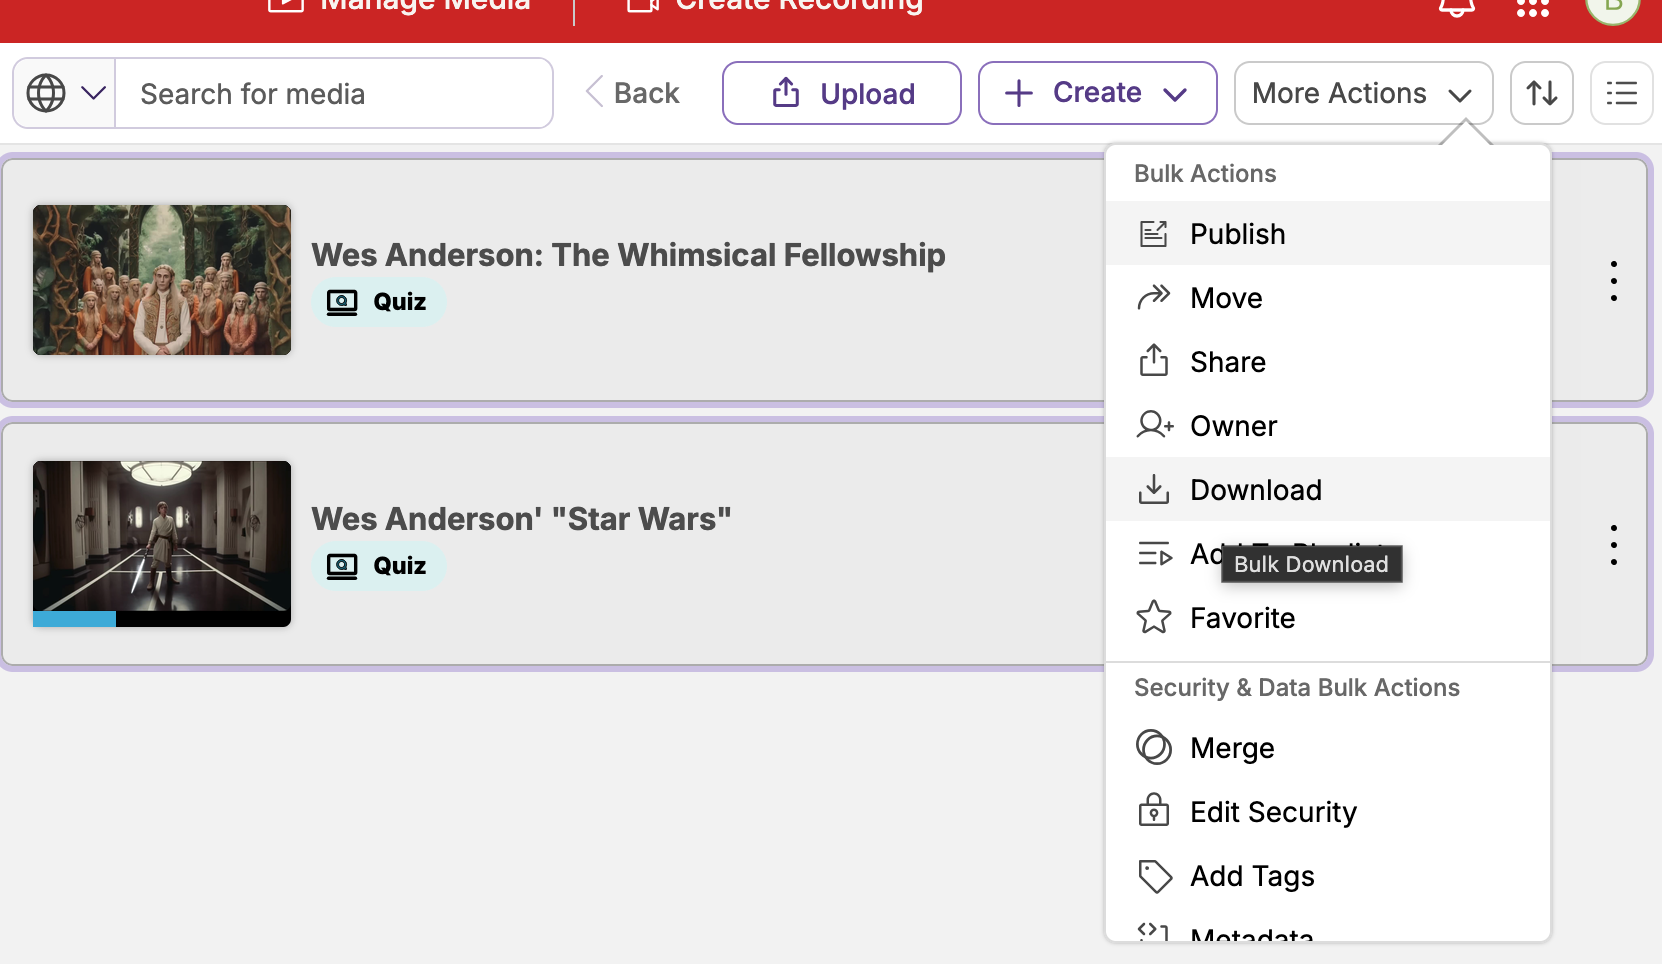Click the Download tray icon

point(1154,489)
